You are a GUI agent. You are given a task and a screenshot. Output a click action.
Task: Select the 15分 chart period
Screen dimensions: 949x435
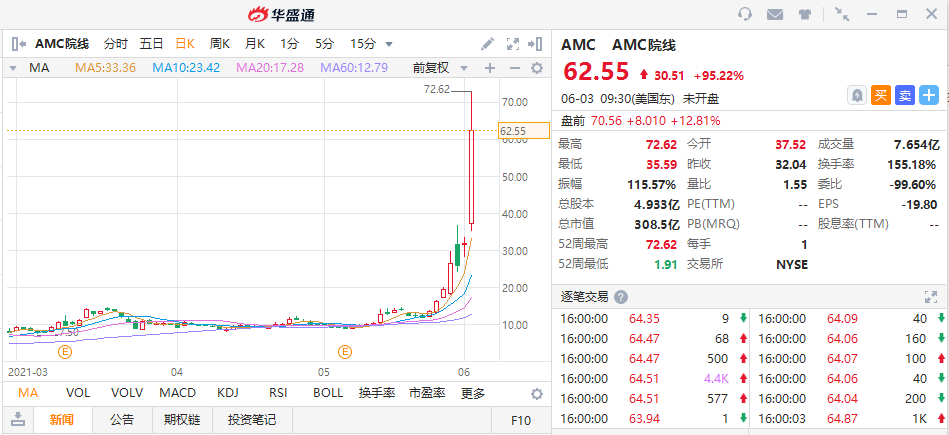pyautogui.click(x=363, y=44)
